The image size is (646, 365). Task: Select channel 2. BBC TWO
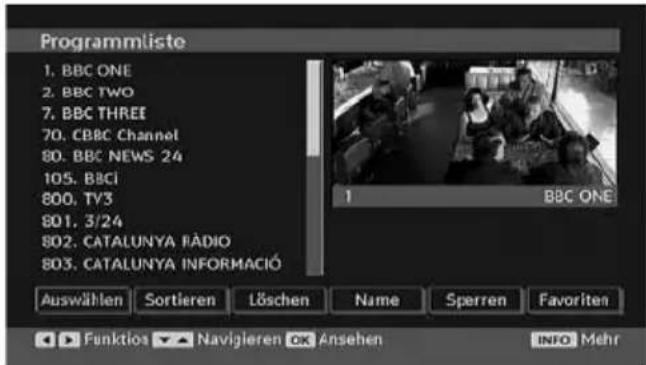pyautogui.click(x=88, y=92)
